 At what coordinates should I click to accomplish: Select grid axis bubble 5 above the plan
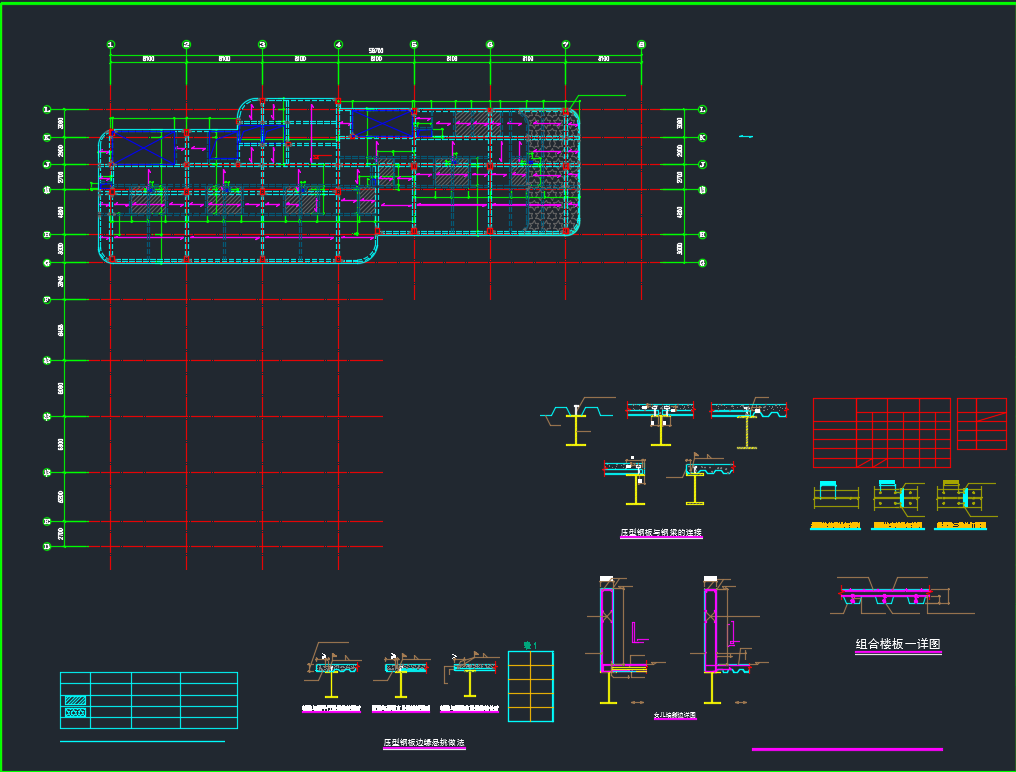pyautogui.click(x=414, y=45)
